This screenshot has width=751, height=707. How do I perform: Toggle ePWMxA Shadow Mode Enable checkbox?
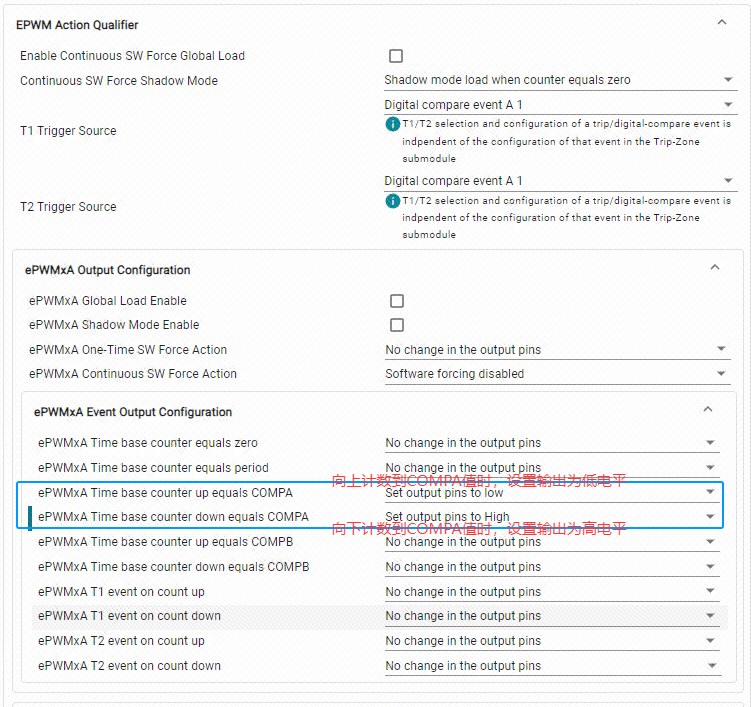[397, 325]
